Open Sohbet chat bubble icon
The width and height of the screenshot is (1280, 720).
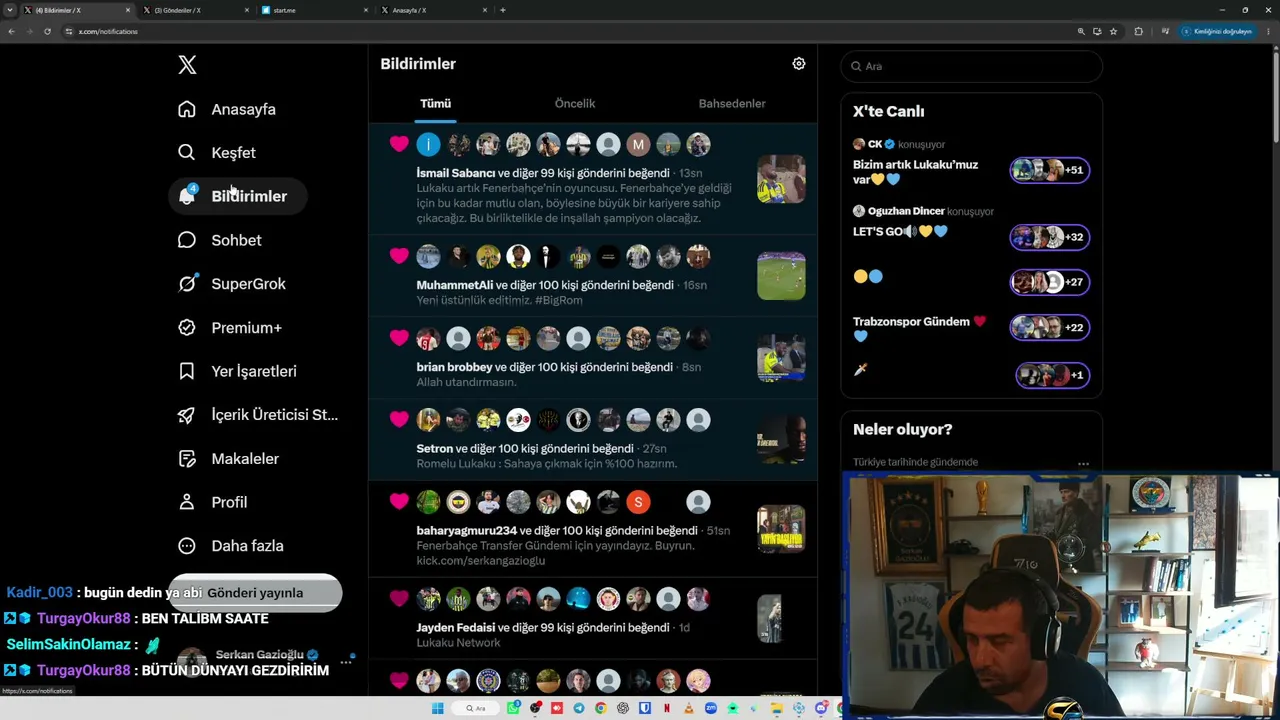pyautogui.click(x=186, y=240)
